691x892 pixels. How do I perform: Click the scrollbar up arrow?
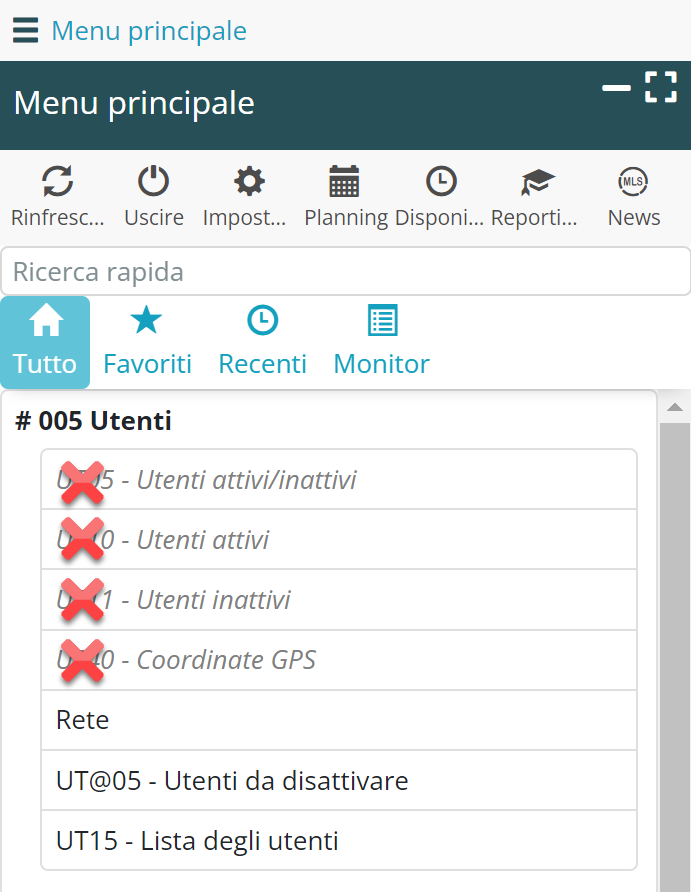[x=675, y=407]
